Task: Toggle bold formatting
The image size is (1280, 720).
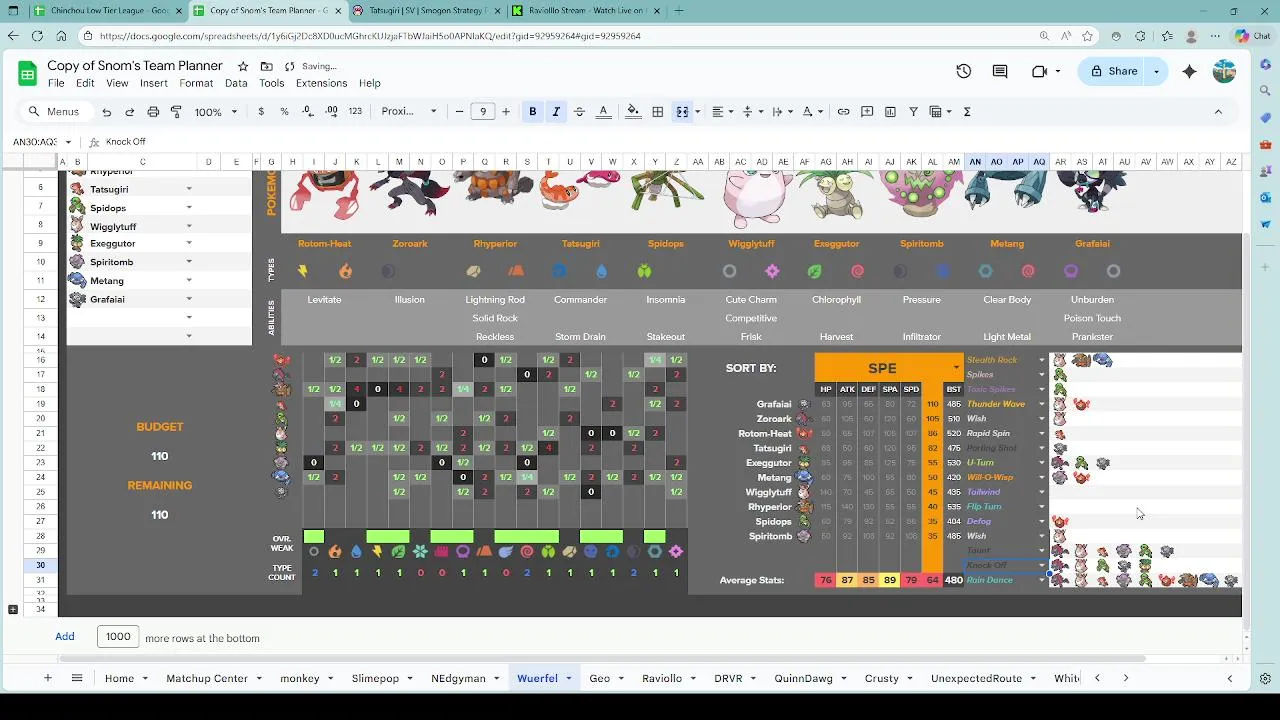Action: click(x=532, y=112)
